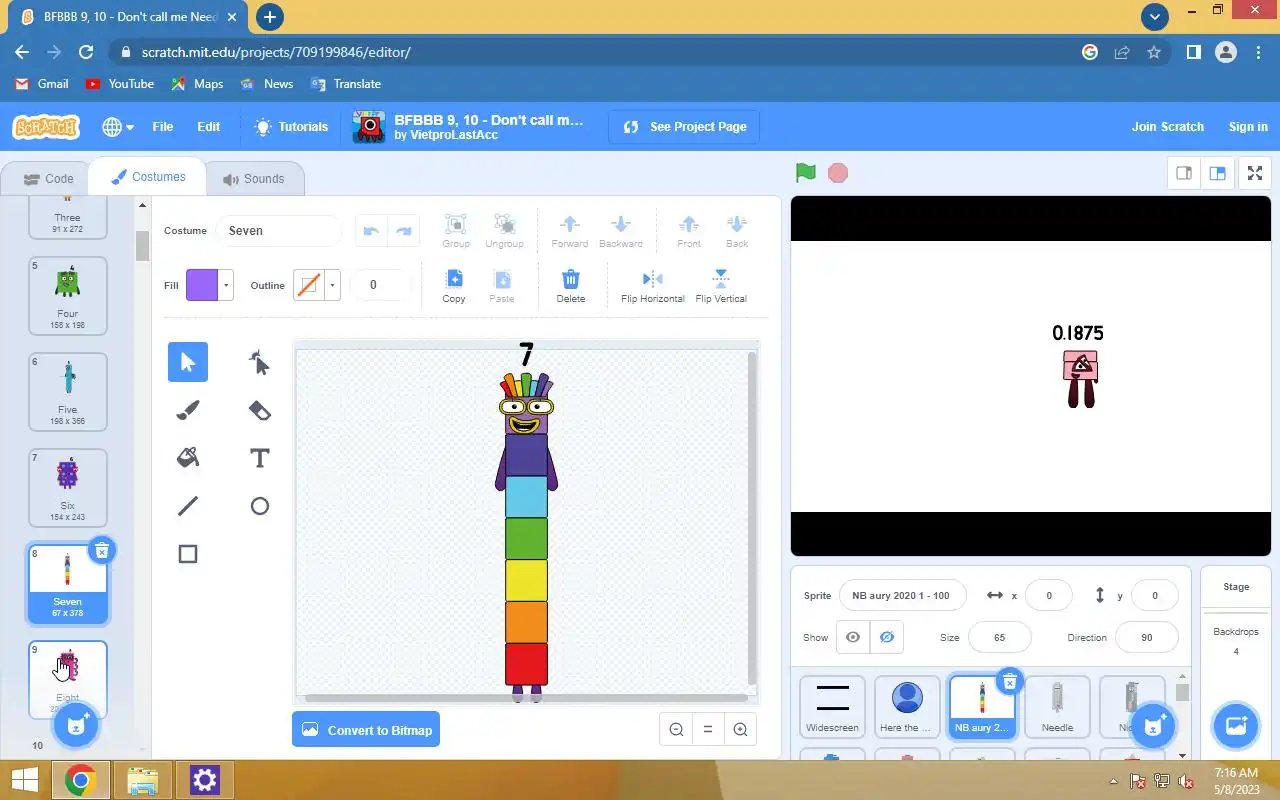Viewport: 1280px width, 800px height.
Task: Switch to the Code tab
Action: point(49,179)
